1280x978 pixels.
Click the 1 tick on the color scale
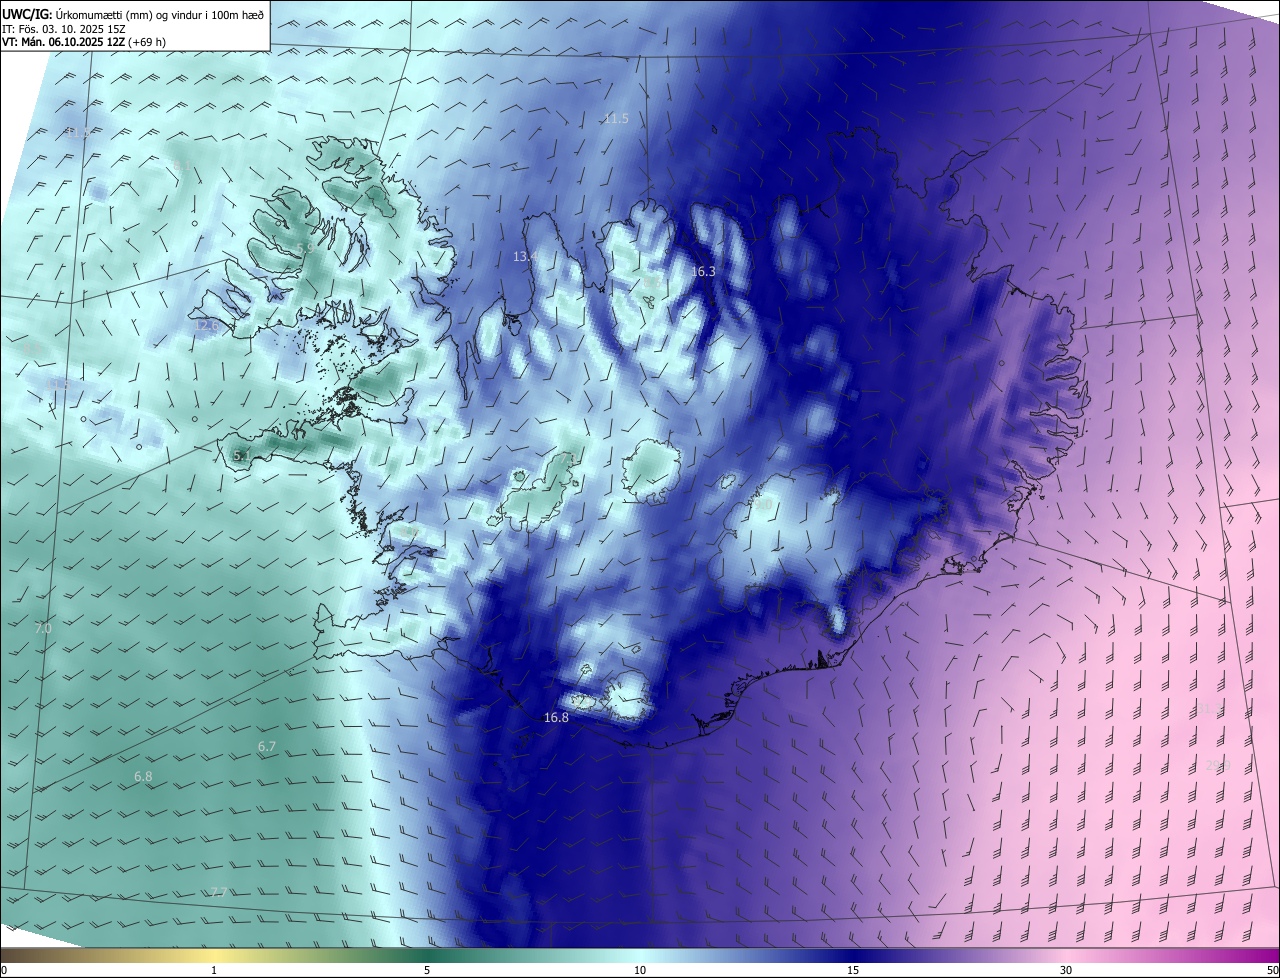coord(214,971)
